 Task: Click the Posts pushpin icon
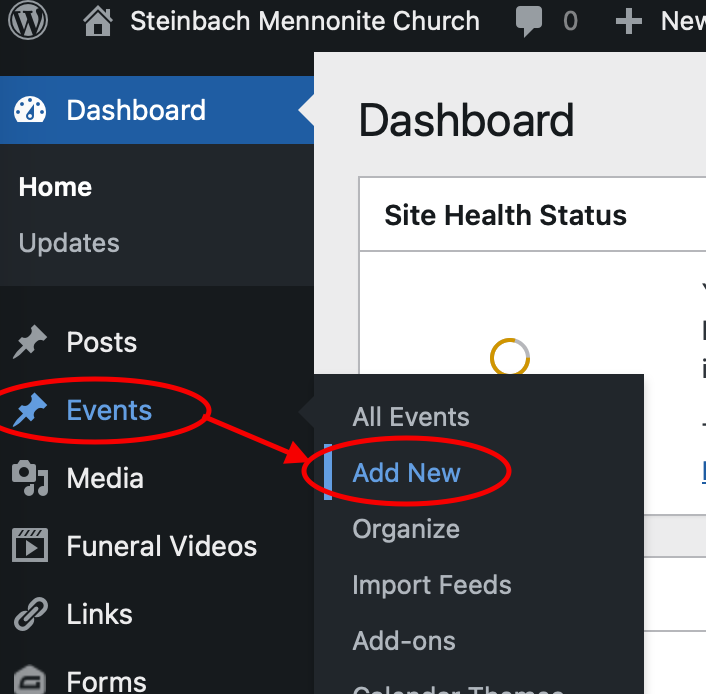click(x=30, y=342)
